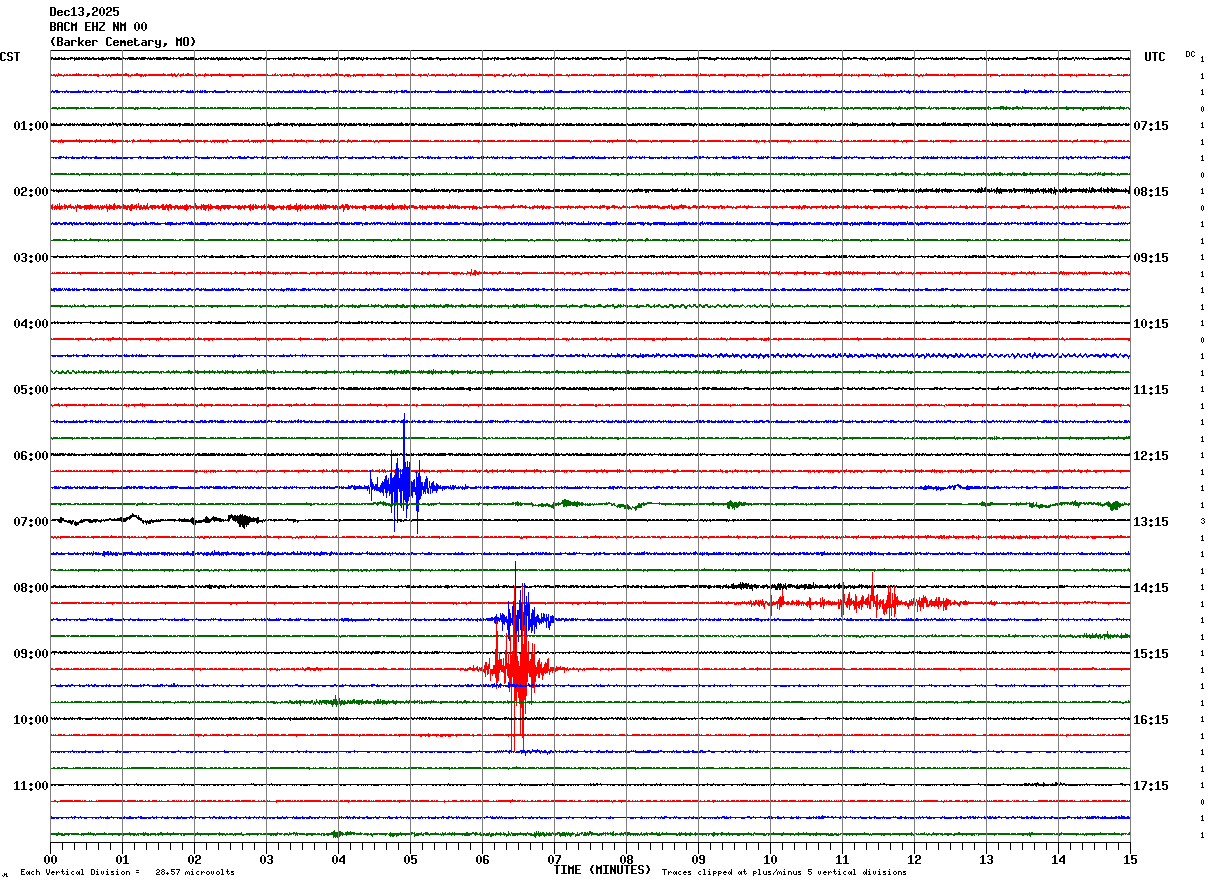Click the vertical division microvolts note

tap(127, 873)
